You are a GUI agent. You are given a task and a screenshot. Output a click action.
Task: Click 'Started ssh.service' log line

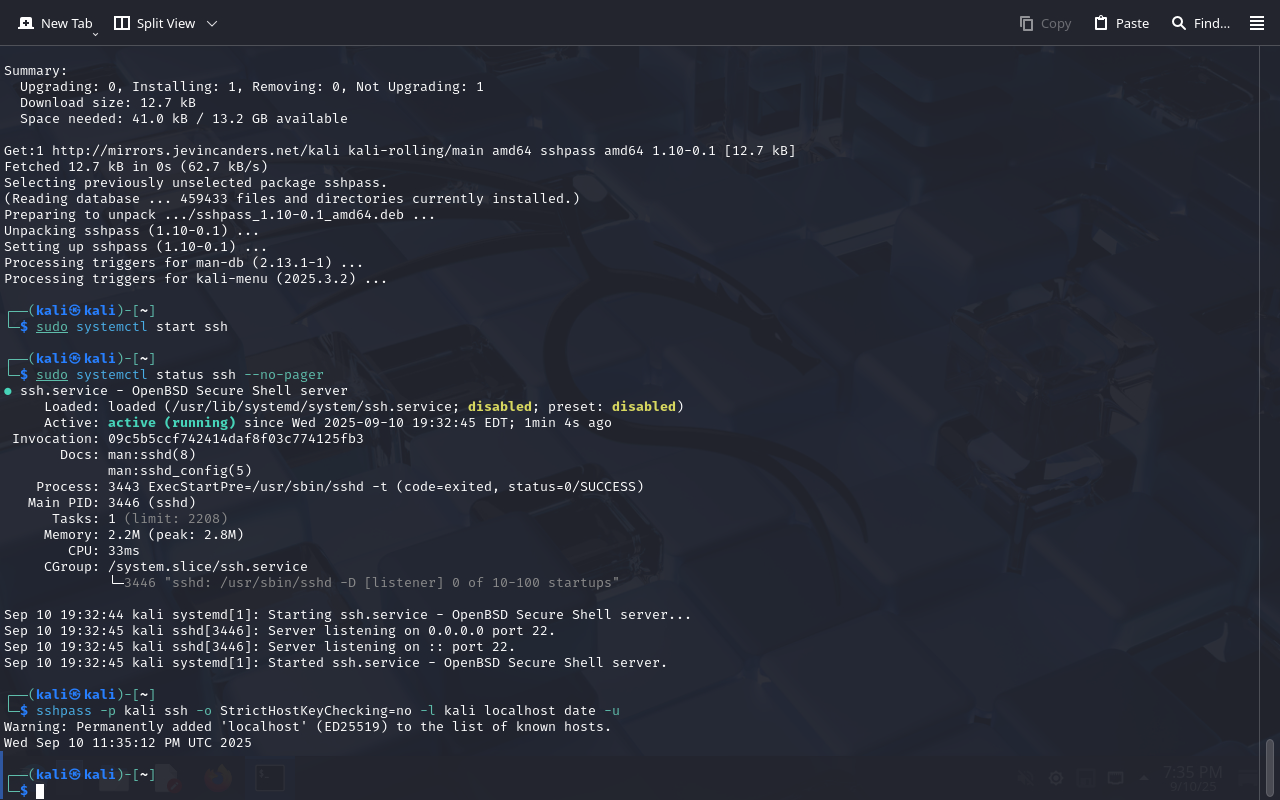(336, 663)
